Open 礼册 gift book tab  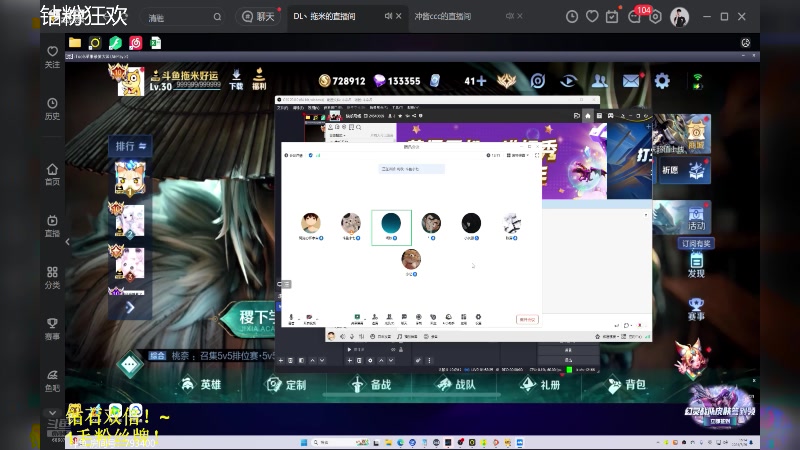click(x=540, y=384)
